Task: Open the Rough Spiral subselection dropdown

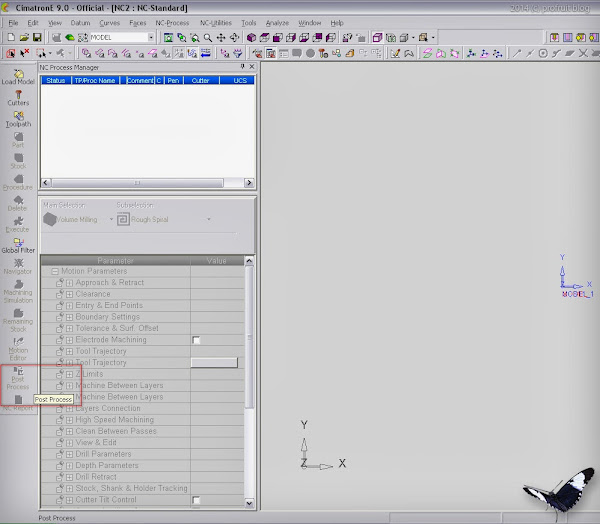Action: [x=209, y=219]
